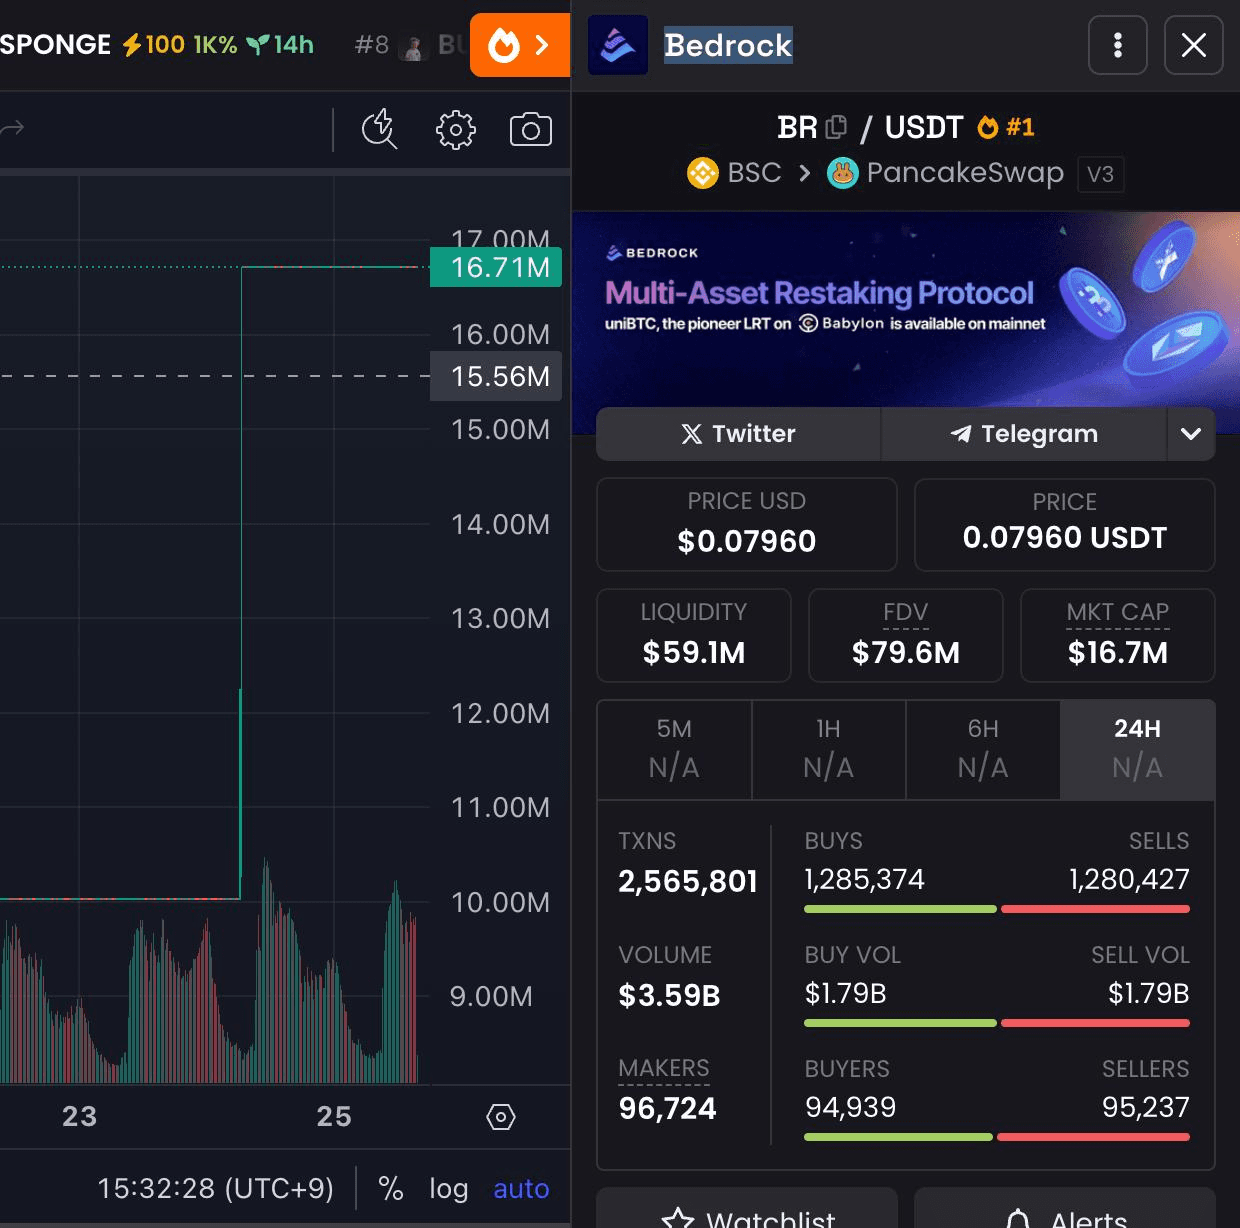Viewport: 1240px width, 1228px height.
Task: Click the FDV $79.6M box
Action: point(906,635)
